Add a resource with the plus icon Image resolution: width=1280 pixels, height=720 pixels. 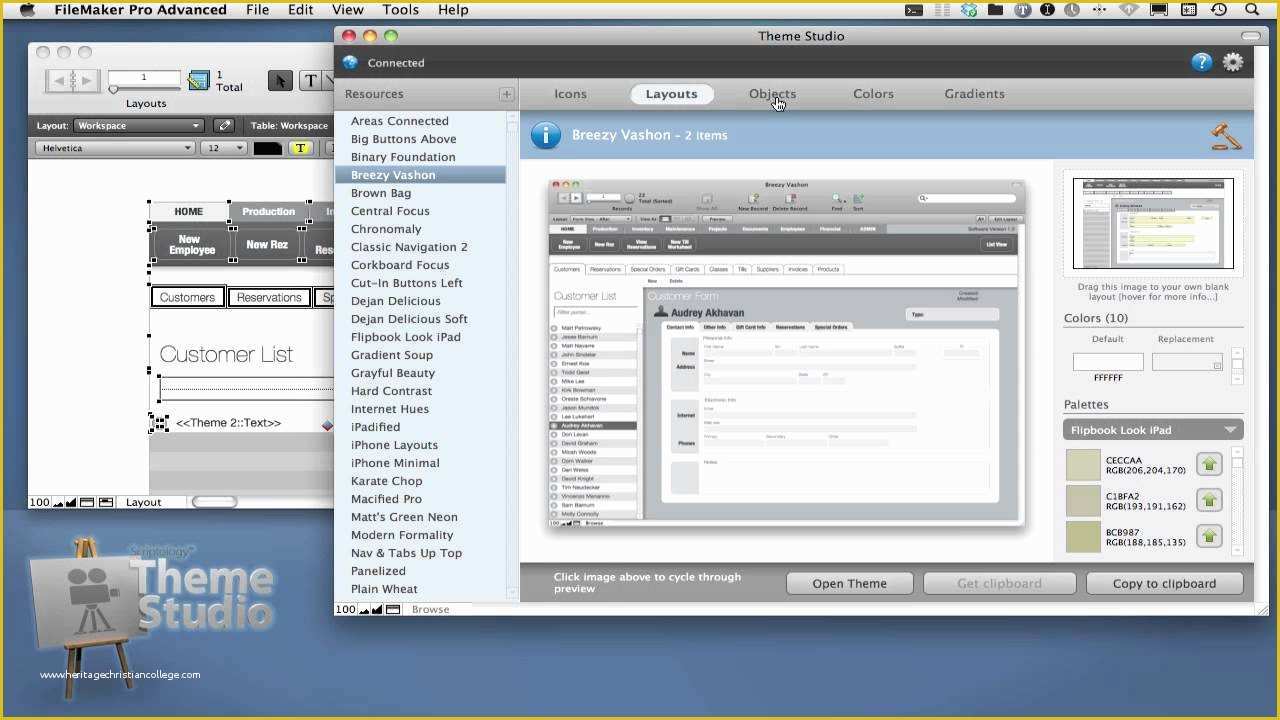click(x=507, y=94)
